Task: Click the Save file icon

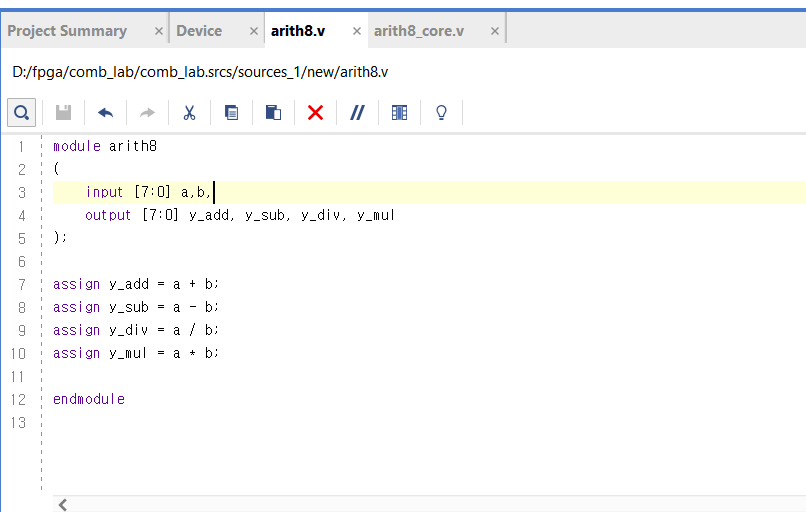Action: (x=64, y=113)
